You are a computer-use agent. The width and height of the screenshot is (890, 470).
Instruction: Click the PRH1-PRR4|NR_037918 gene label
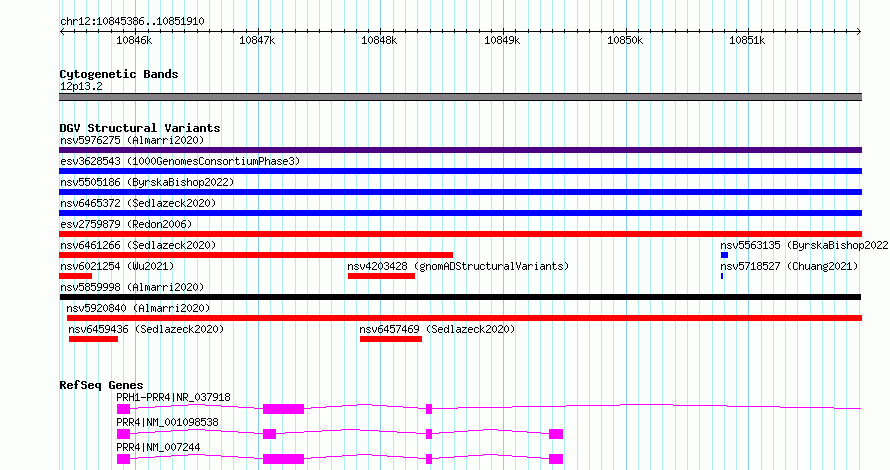174,397
